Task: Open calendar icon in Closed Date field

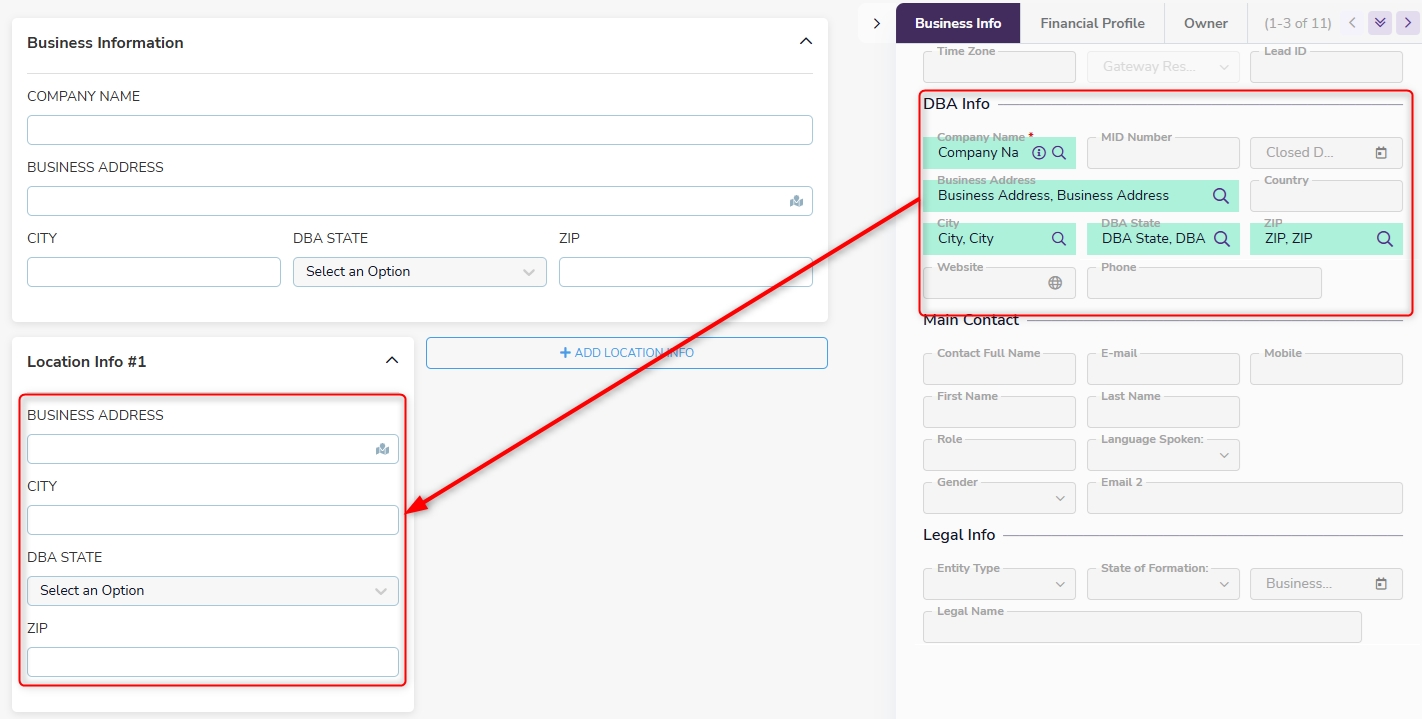Action: point(1381,153)
